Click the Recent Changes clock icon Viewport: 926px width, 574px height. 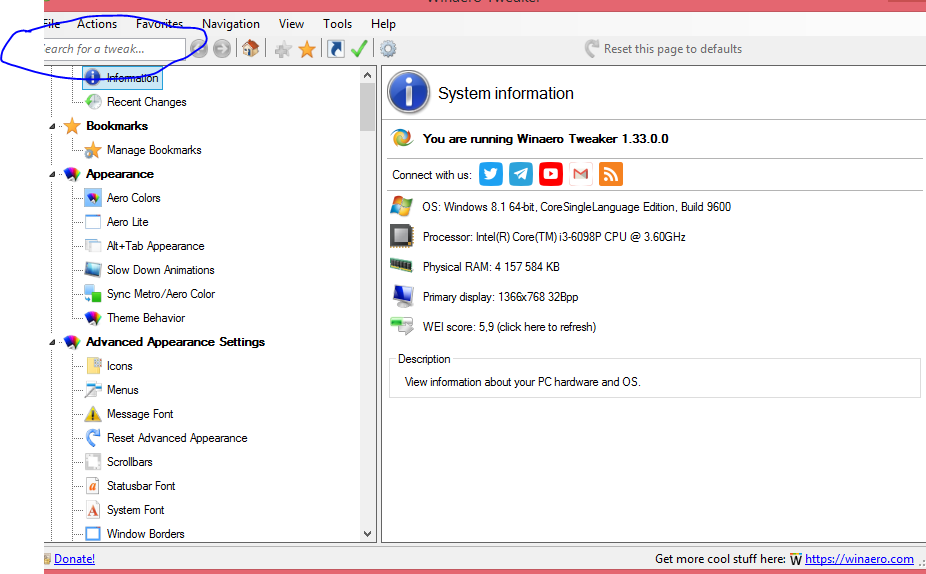click(x=93, y=102)
